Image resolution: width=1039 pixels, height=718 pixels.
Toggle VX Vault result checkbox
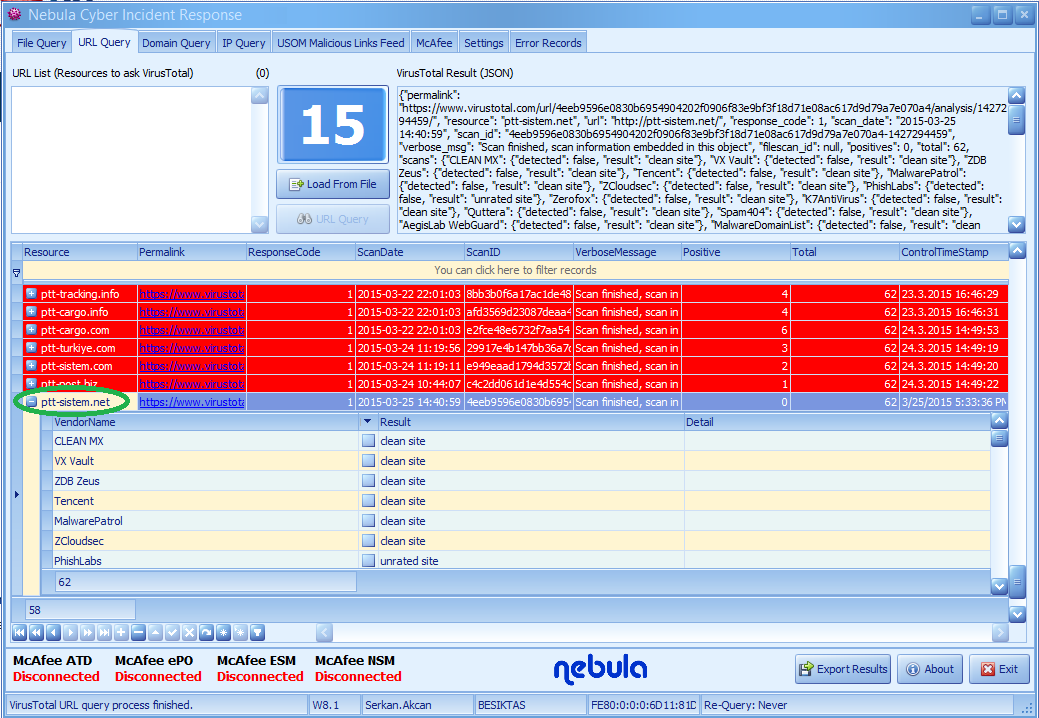pyautogui.click(x=368, y=461)
